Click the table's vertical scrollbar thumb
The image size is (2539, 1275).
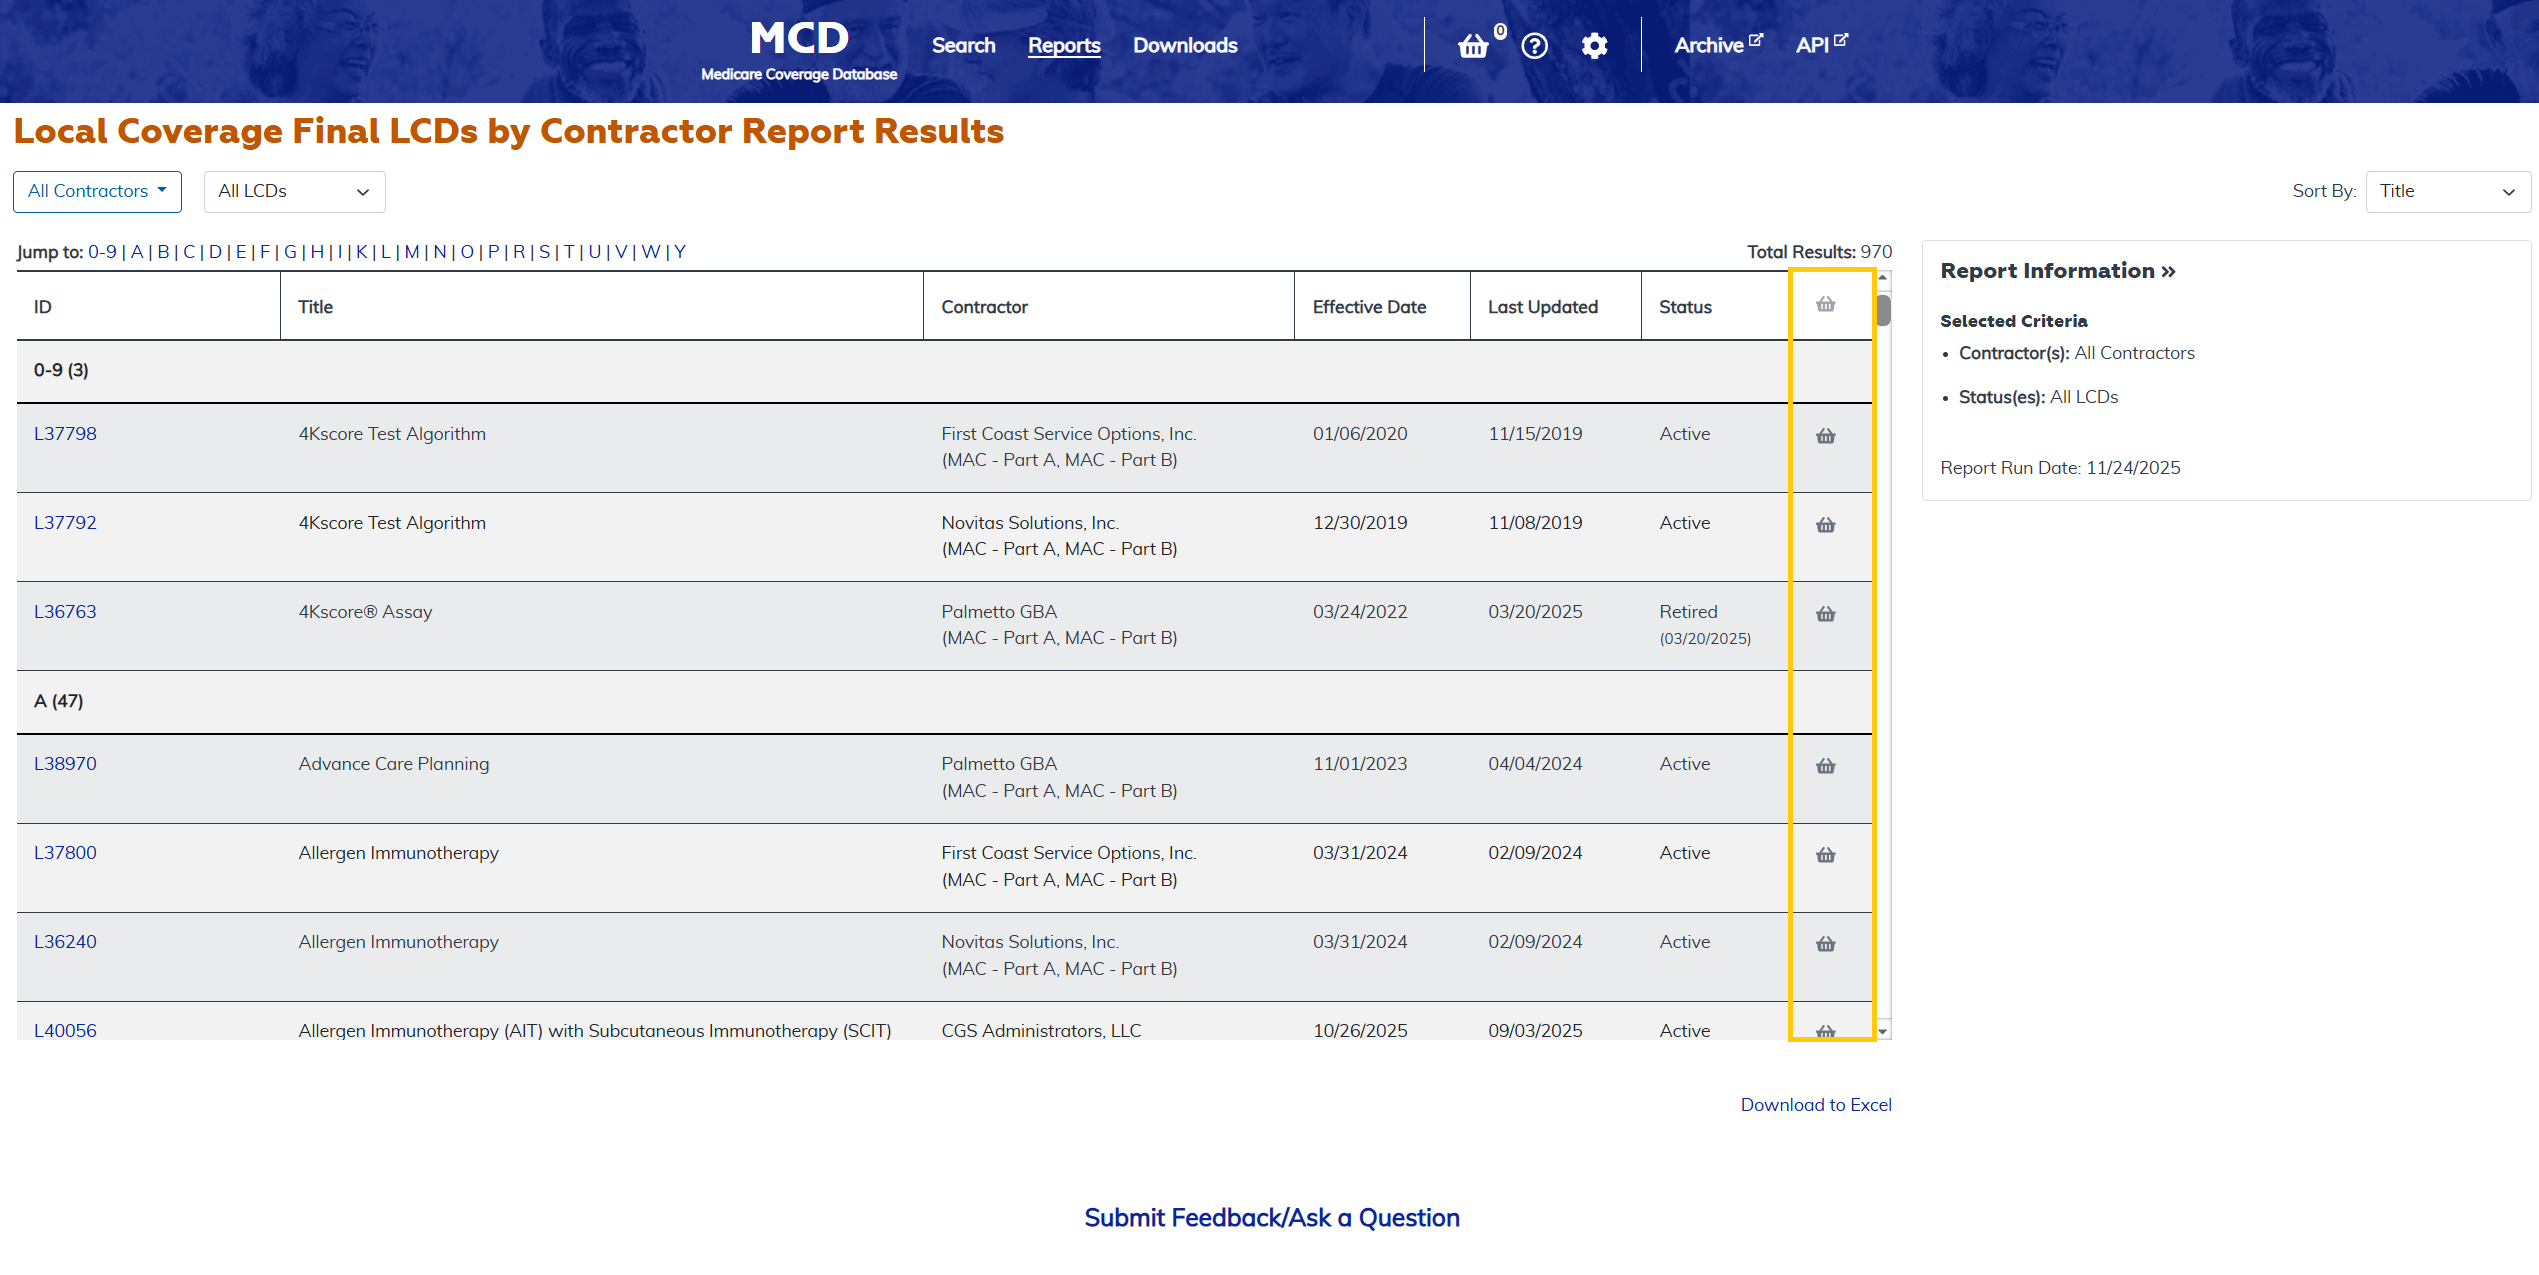point(1883,310)
